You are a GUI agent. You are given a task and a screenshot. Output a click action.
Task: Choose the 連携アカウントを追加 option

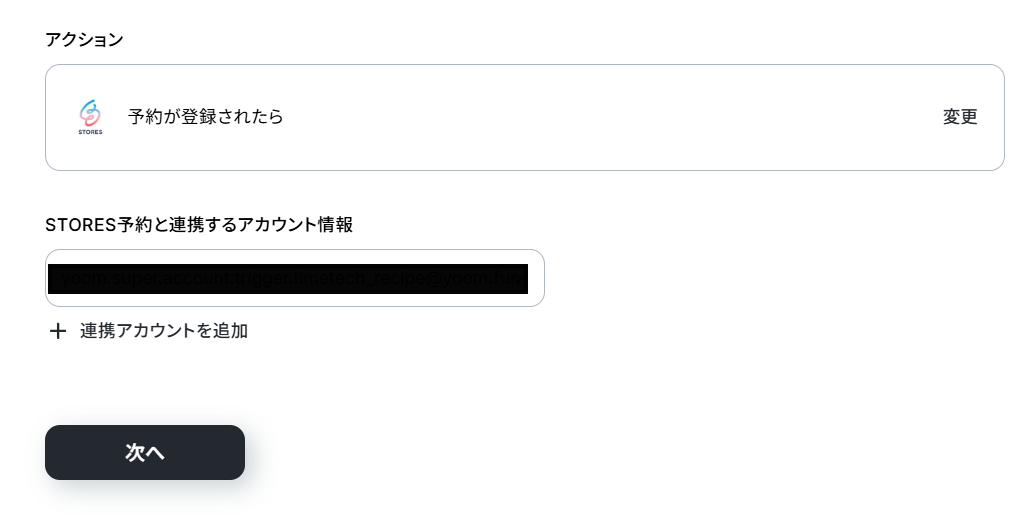tap(164, 331)
